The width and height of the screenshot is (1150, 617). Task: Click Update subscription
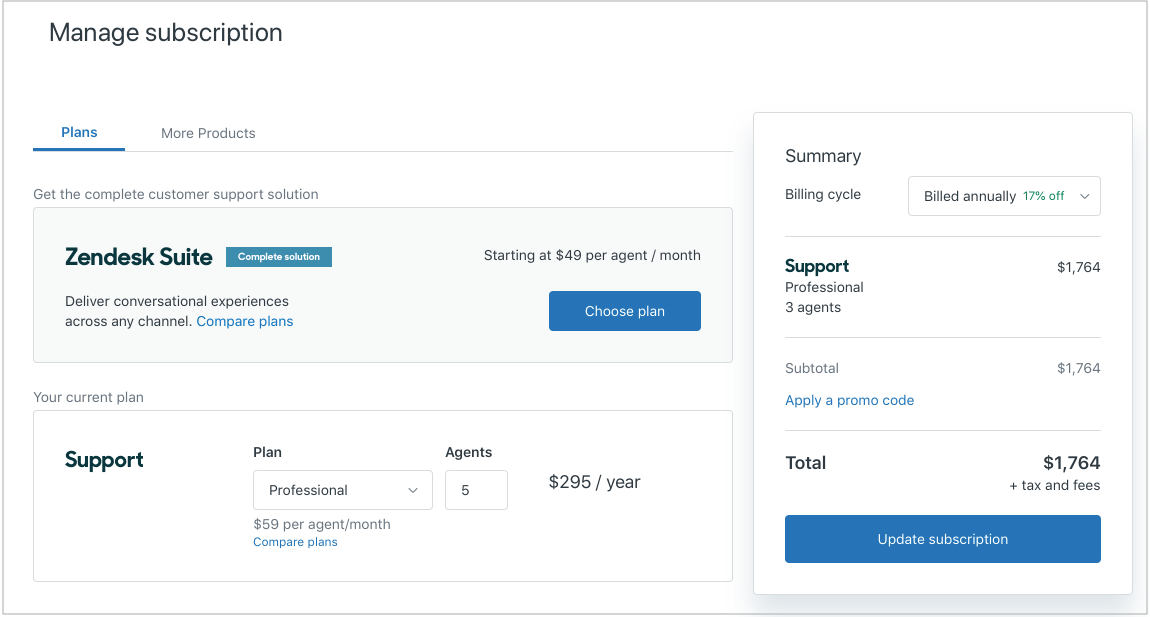tap(942, 538)
